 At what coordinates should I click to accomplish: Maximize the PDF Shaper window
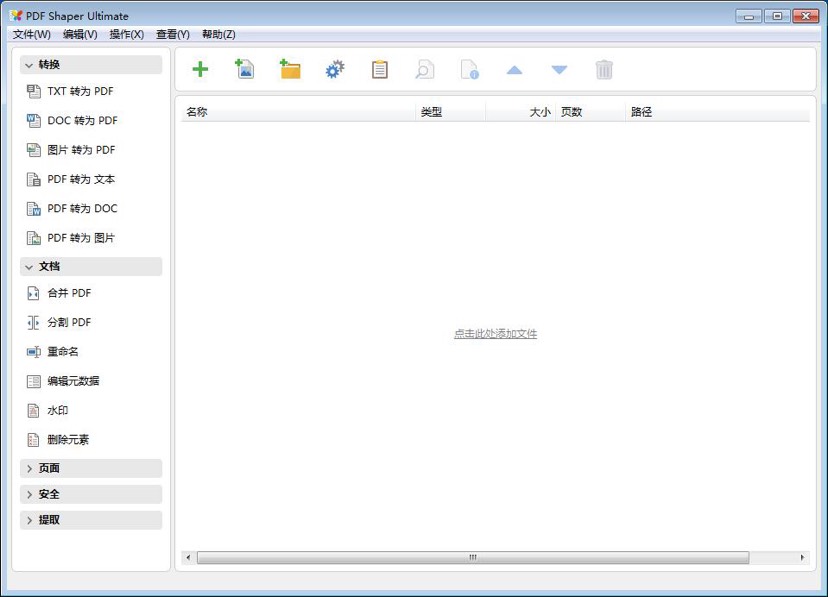[x=777, y=16]
